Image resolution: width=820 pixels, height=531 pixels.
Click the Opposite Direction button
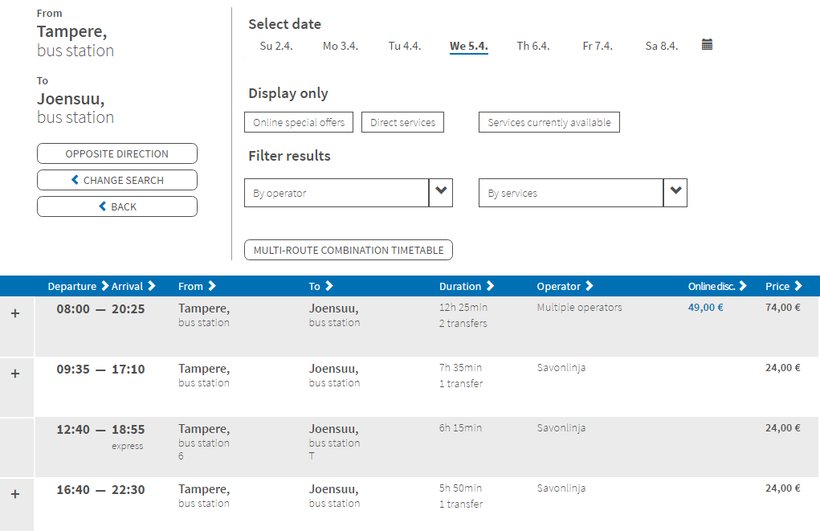(x=117, y=154)
